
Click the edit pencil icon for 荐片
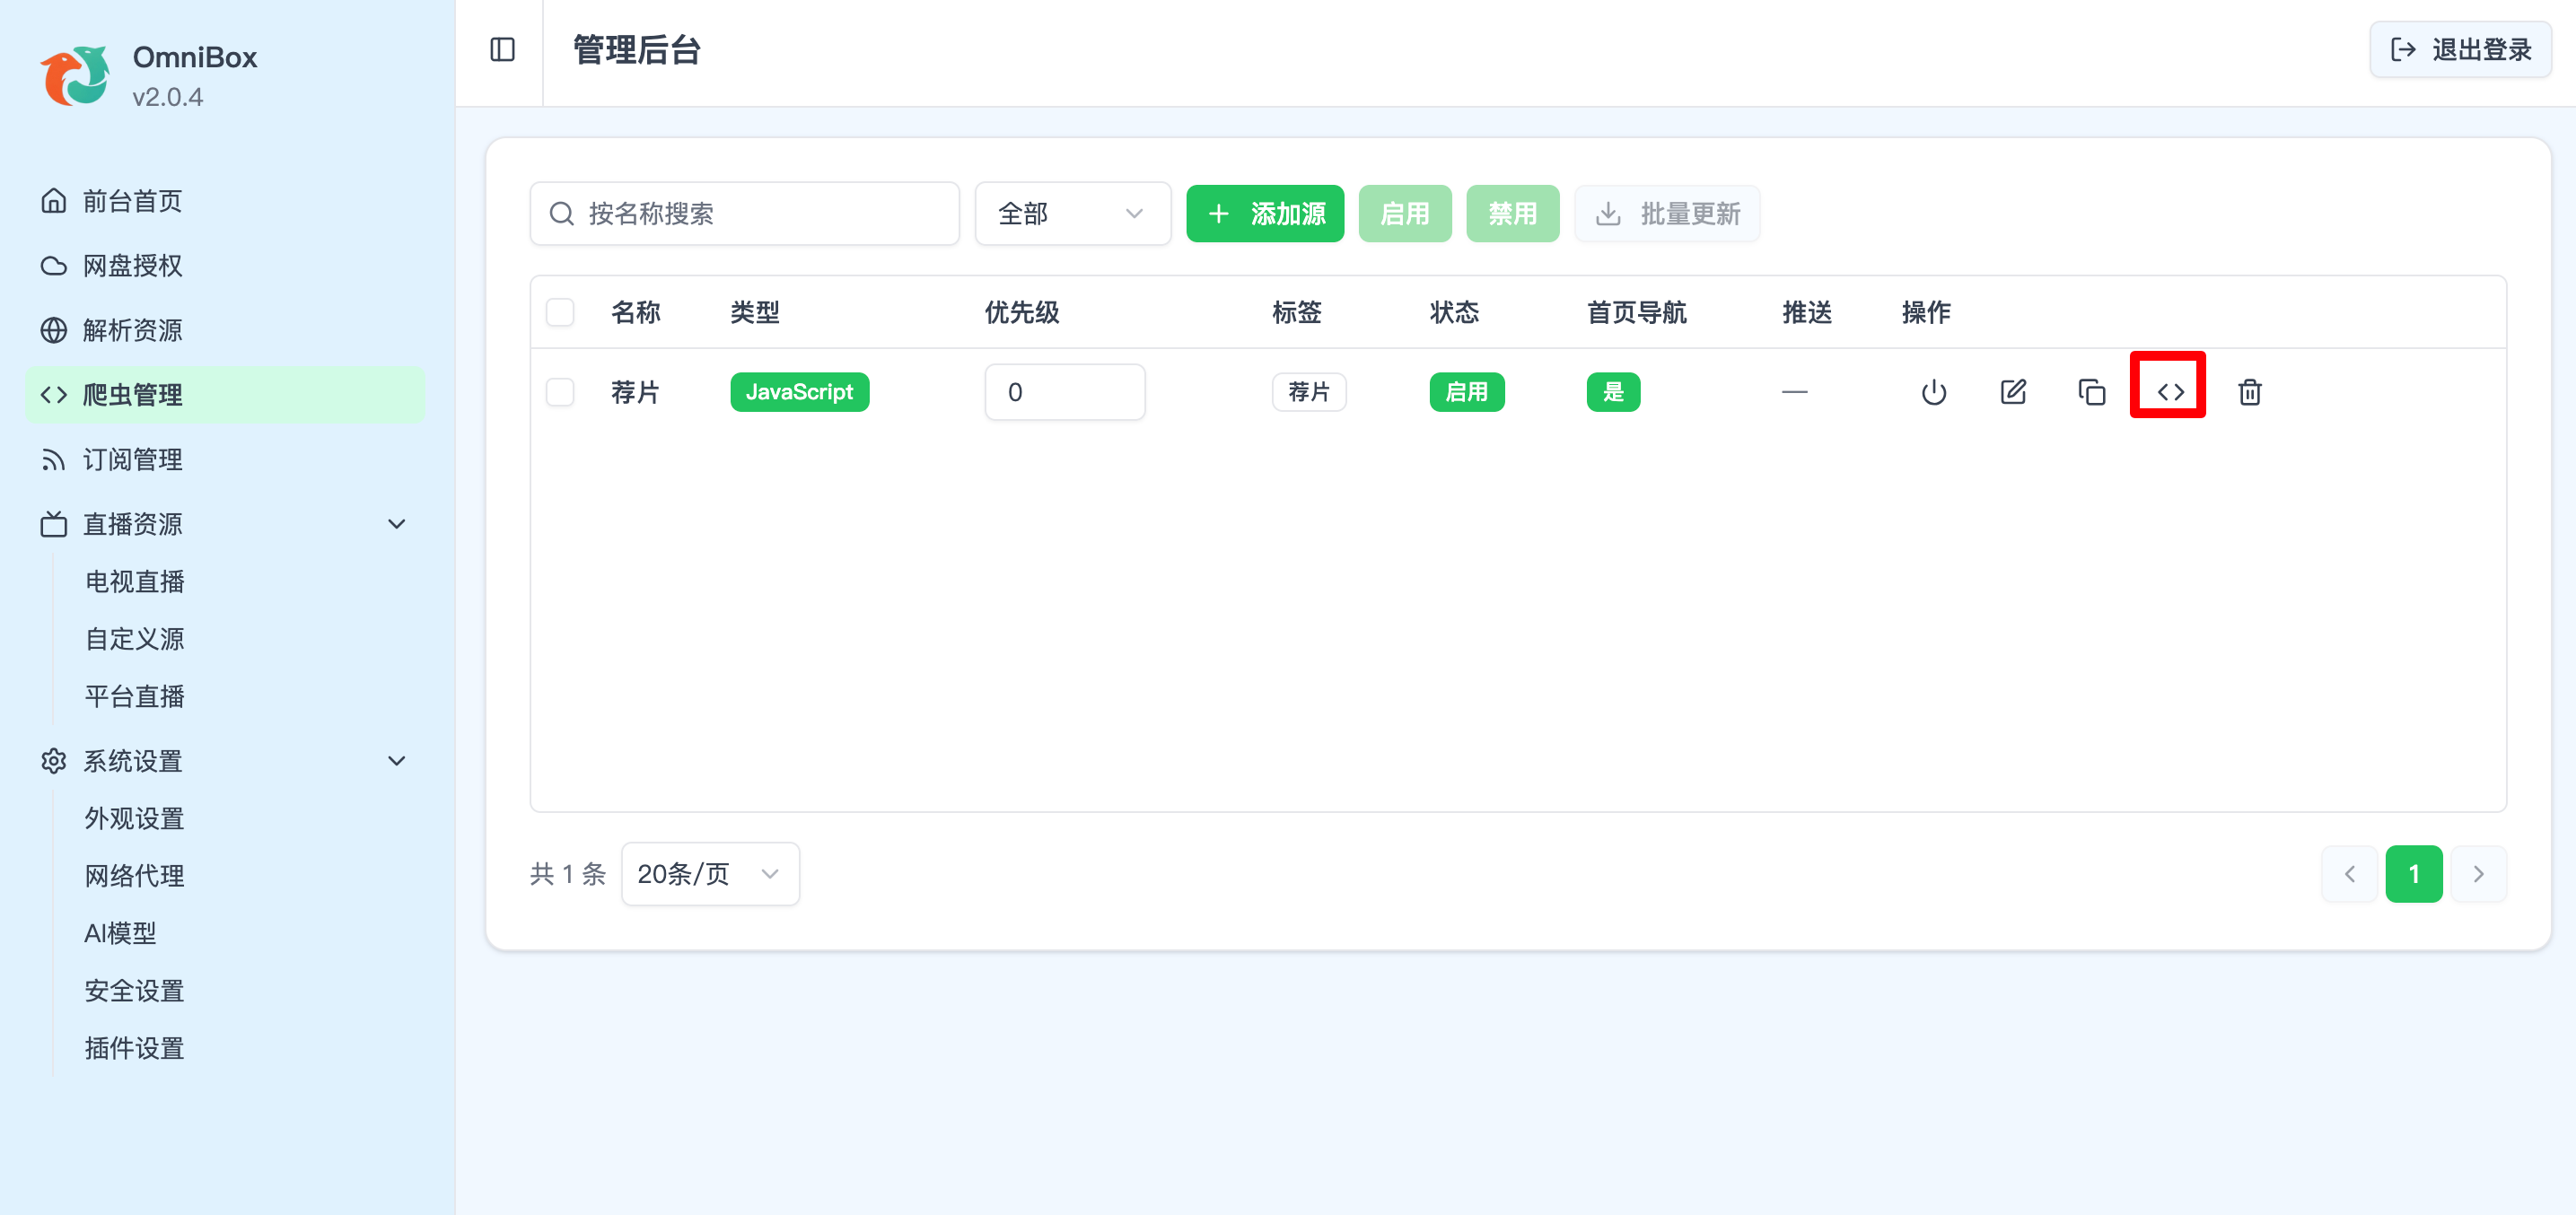[x=2012, y=392]
